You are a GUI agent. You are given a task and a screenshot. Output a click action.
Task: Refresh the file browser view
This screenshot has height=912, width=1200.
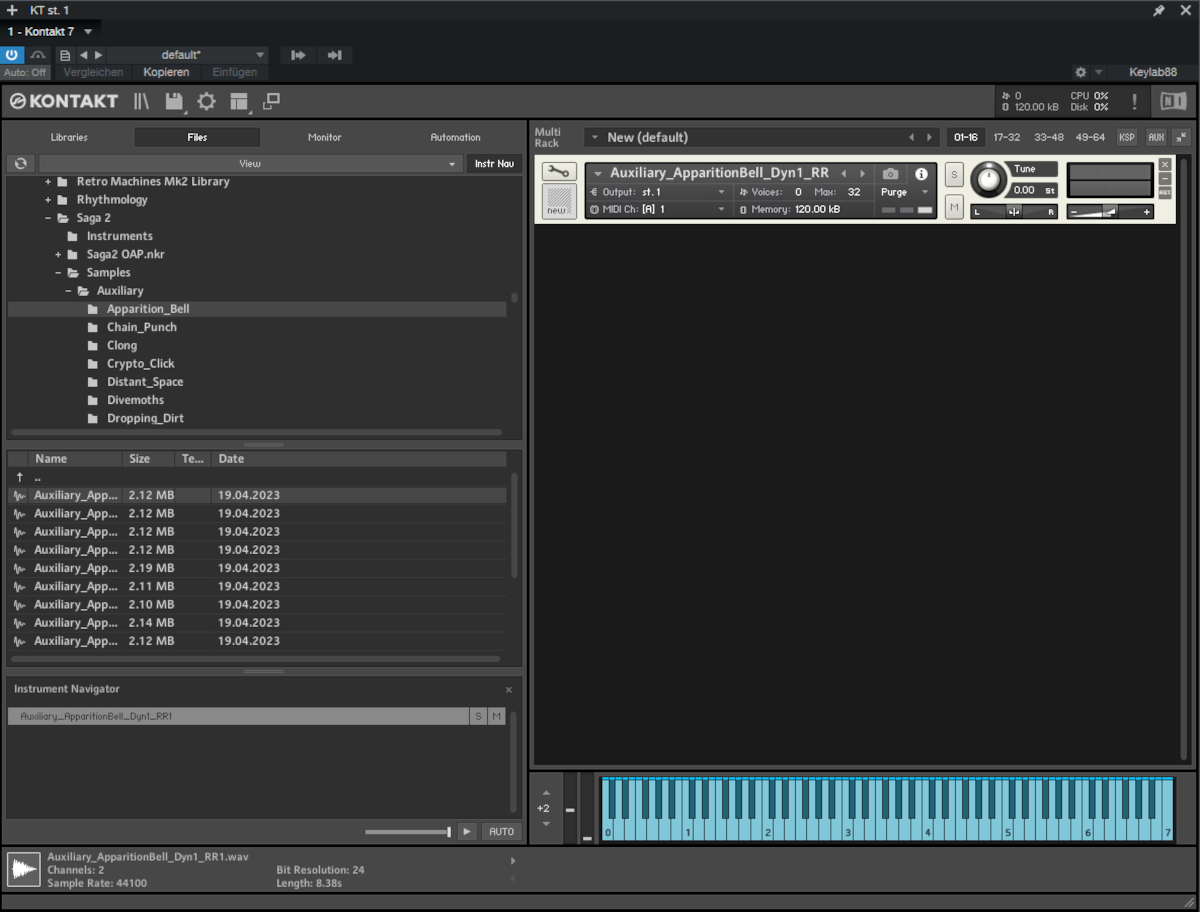20,163
